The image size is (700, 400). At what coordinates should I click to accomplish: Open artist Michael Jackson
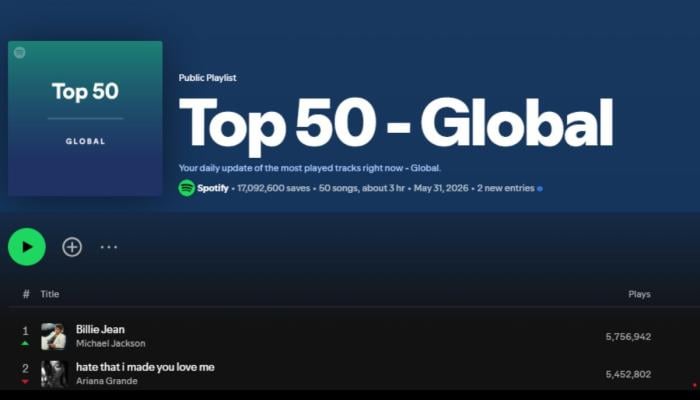pyautogui.click(x=111, y=343)
